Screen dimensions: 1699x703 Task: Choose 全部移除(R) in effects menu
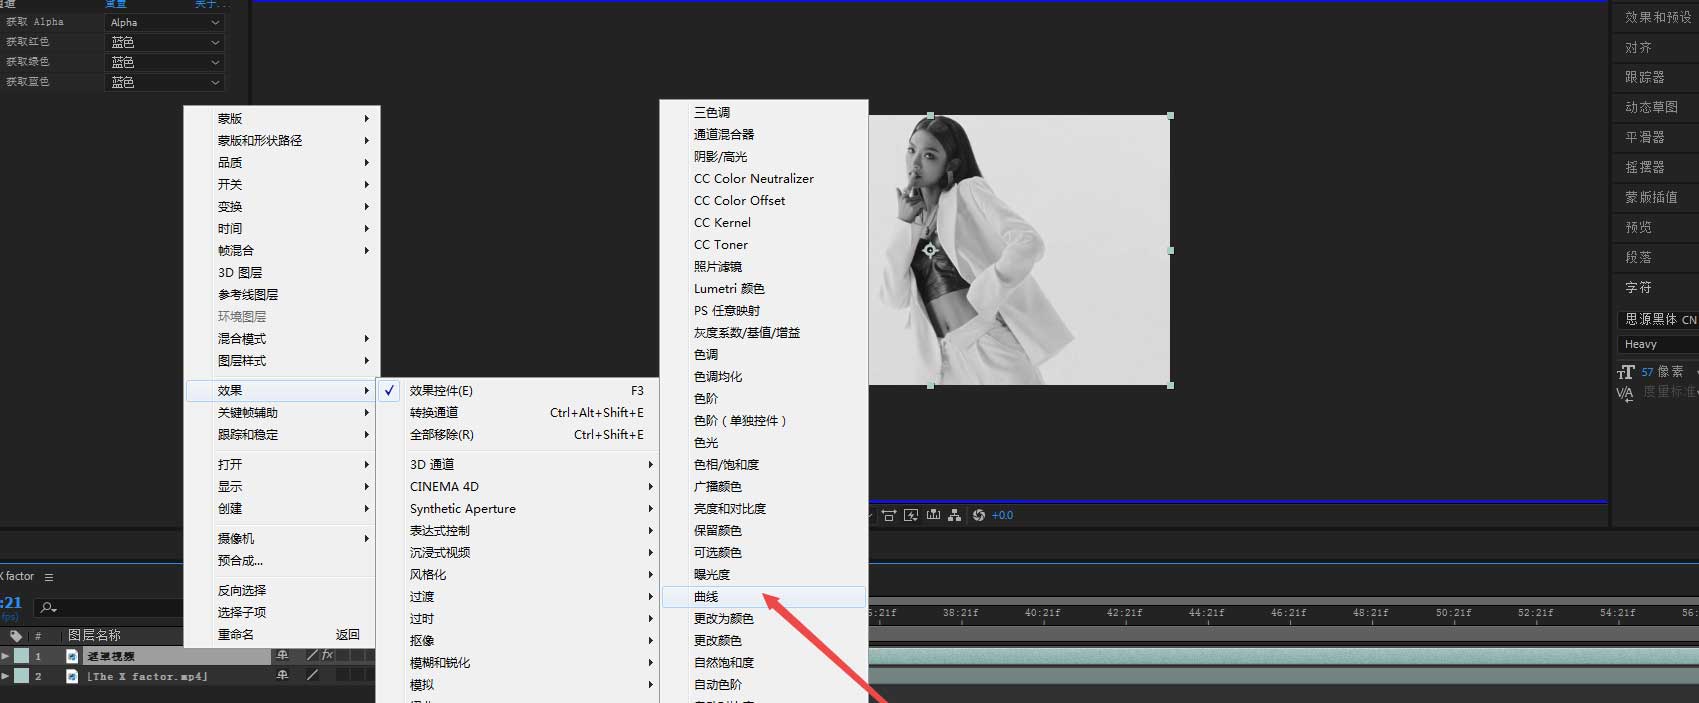tap(517, 435)
